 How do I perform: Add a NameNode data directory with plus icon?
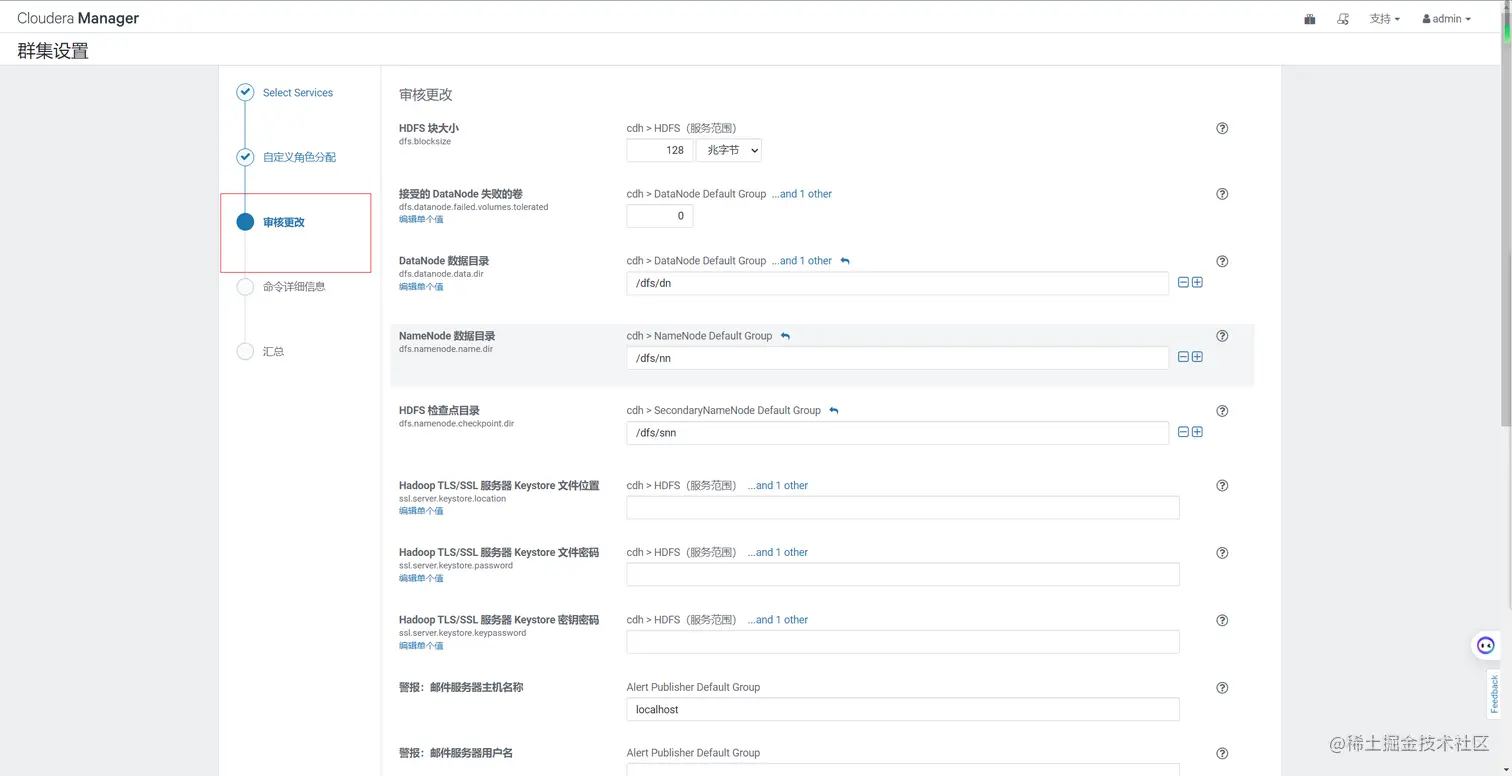click(1197, 357)
